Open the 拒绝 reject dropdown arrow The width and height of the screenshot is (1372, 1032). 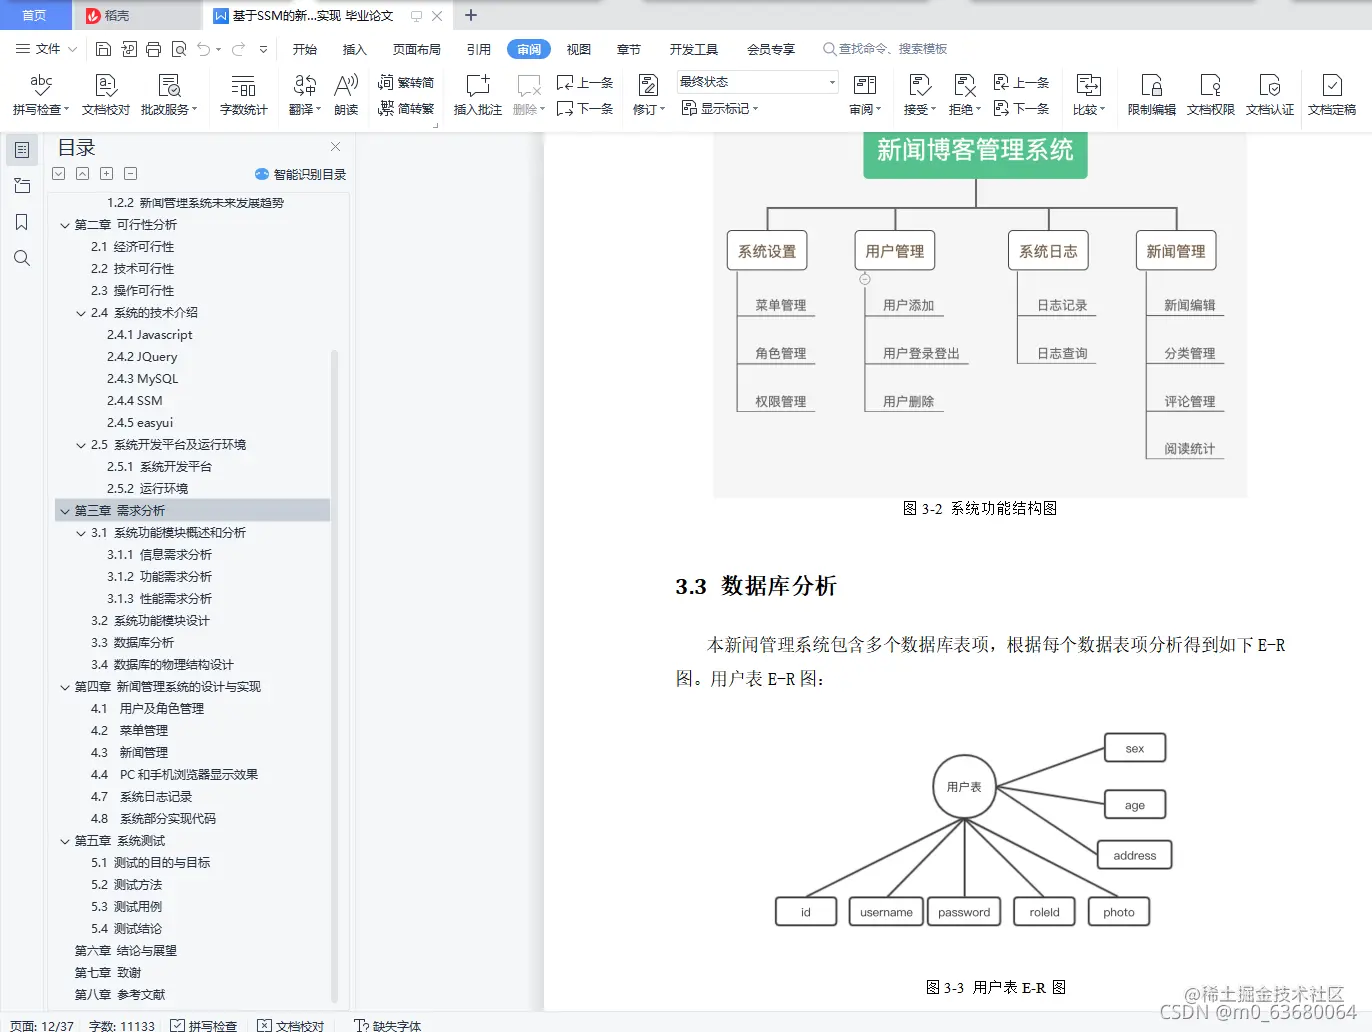pyautogui.click(x=977, y=109)
